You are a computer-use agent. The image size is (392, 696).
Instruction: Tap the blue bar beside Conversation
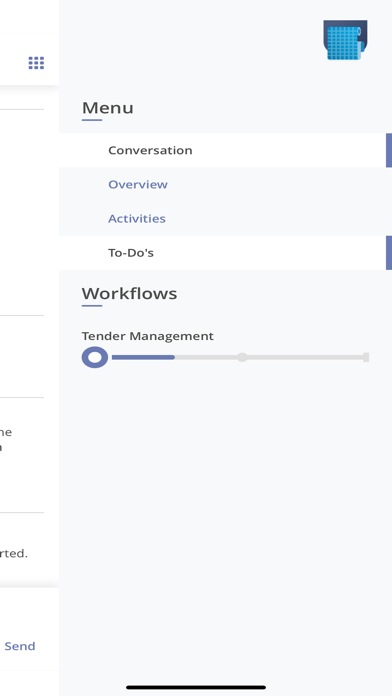[389, 150]
